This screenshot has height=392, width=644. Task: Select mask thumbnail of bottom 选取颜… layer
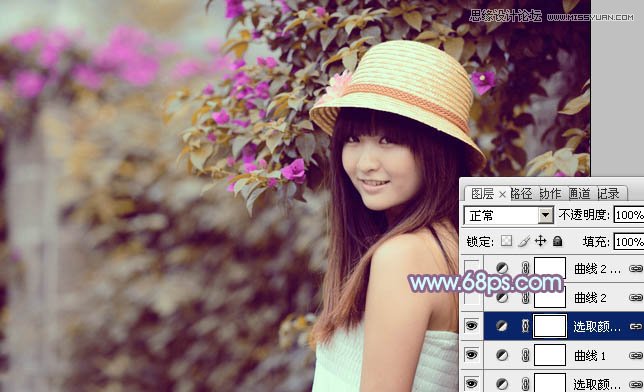click(550, 383)
